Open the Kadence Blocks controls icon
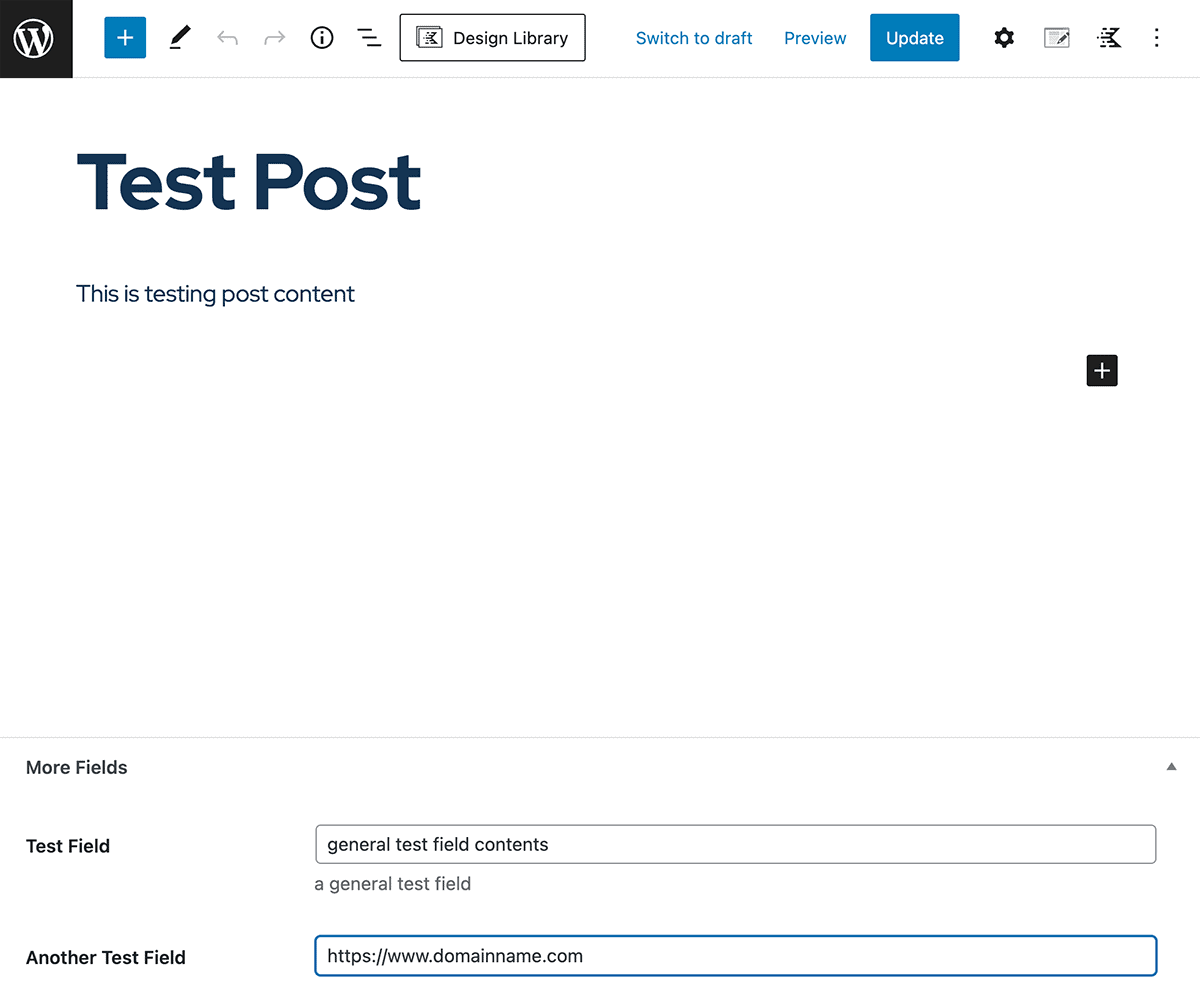This screenshot has height=1004, width=1200. [x=1109, y=37]
